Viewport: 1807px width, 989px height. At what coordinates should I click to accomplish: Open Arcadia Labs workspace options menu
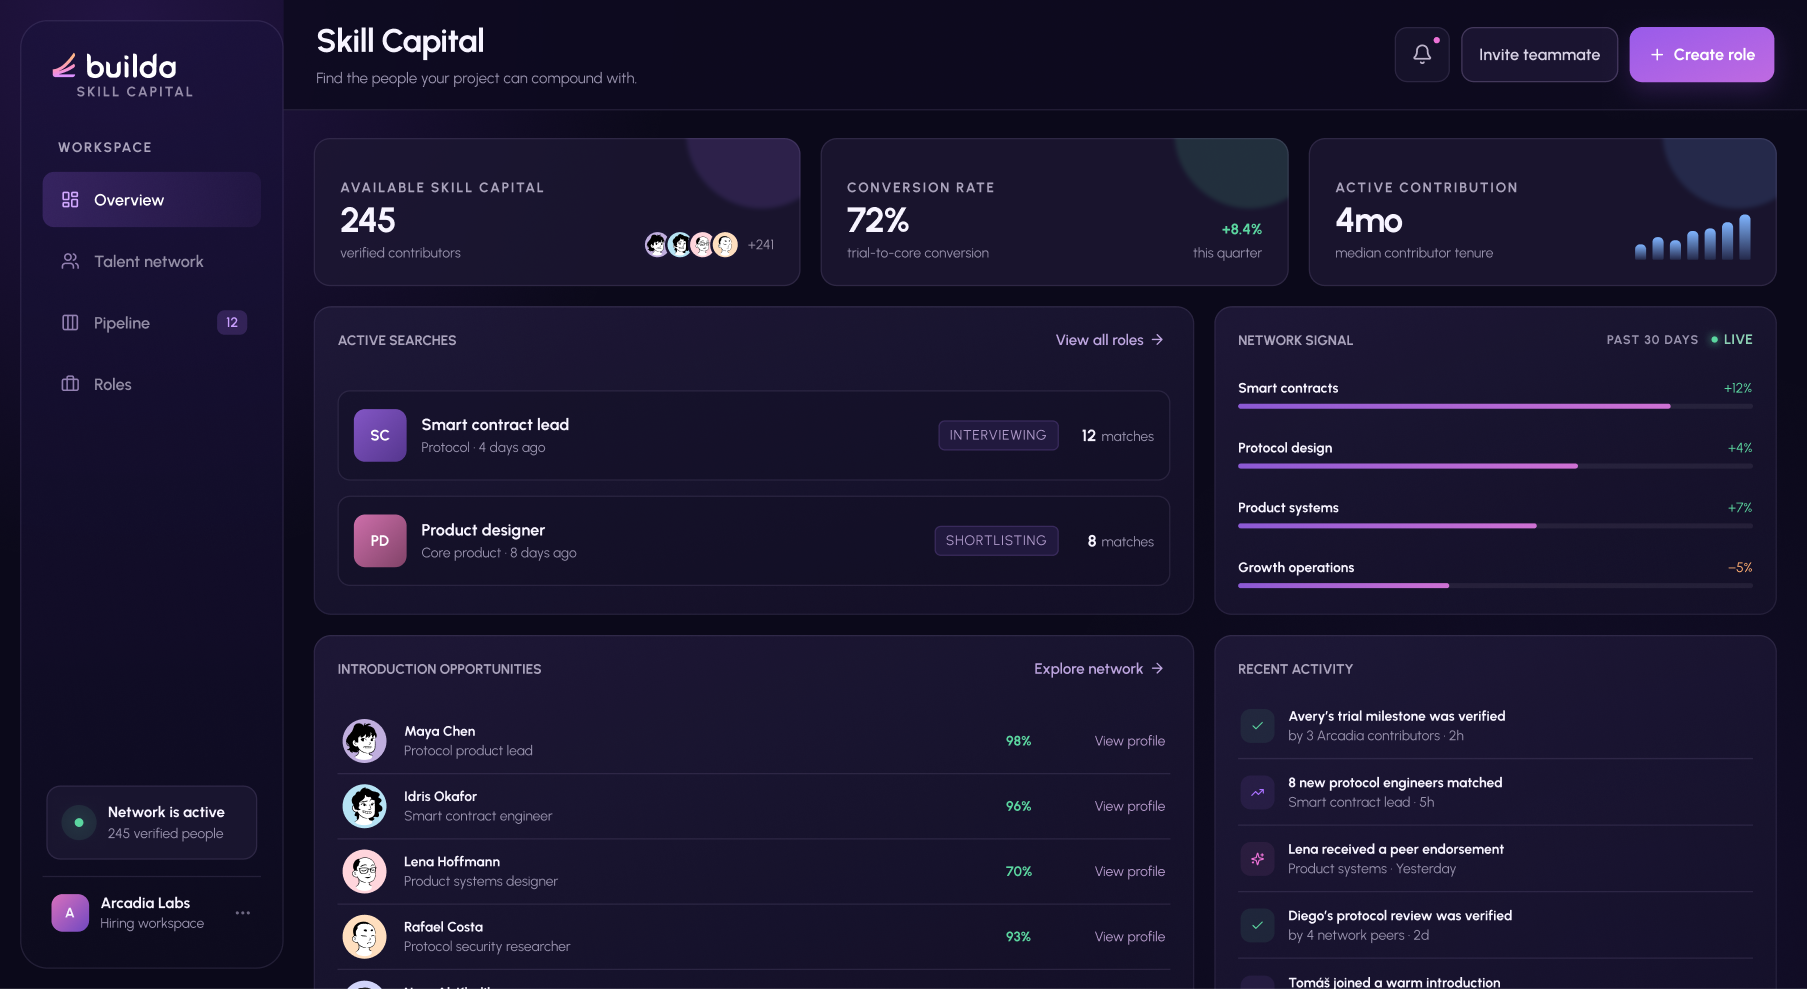[x=243, y=913]
